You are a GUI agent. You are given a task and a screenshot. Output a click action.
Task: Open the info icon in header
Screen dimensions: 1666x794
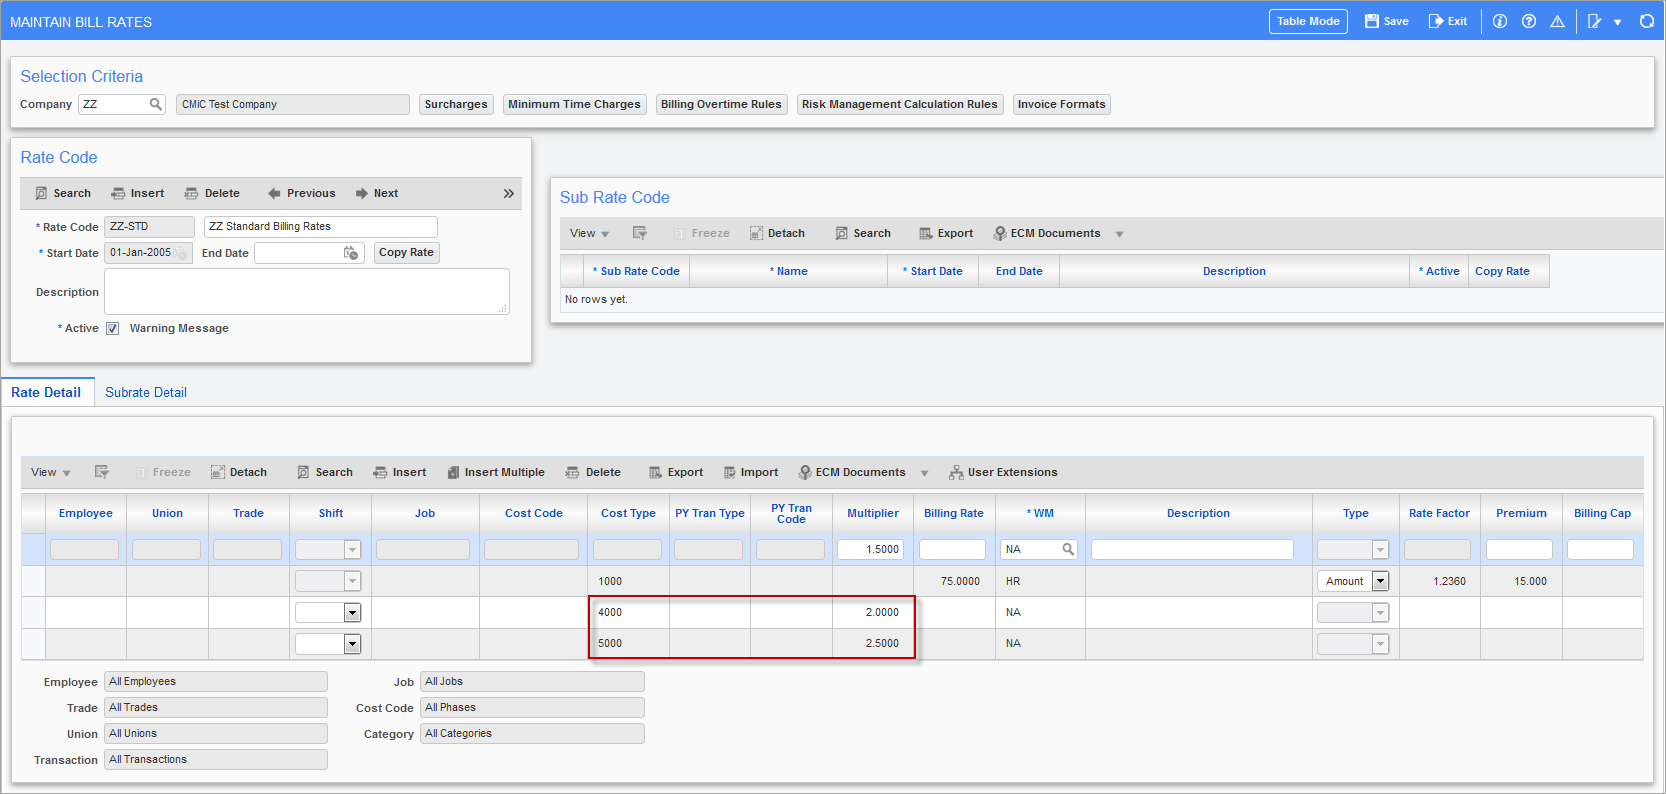1499,21
